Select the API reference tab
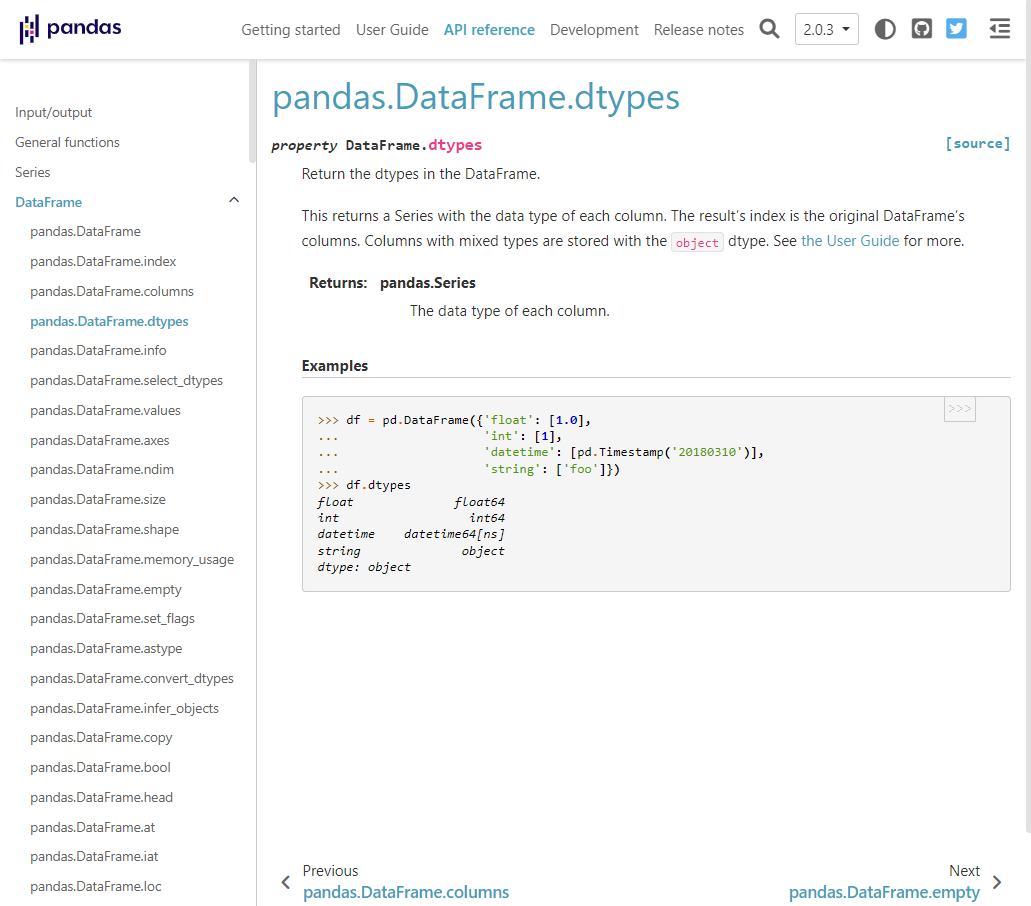1031x906 pixels. pos(489,30)
